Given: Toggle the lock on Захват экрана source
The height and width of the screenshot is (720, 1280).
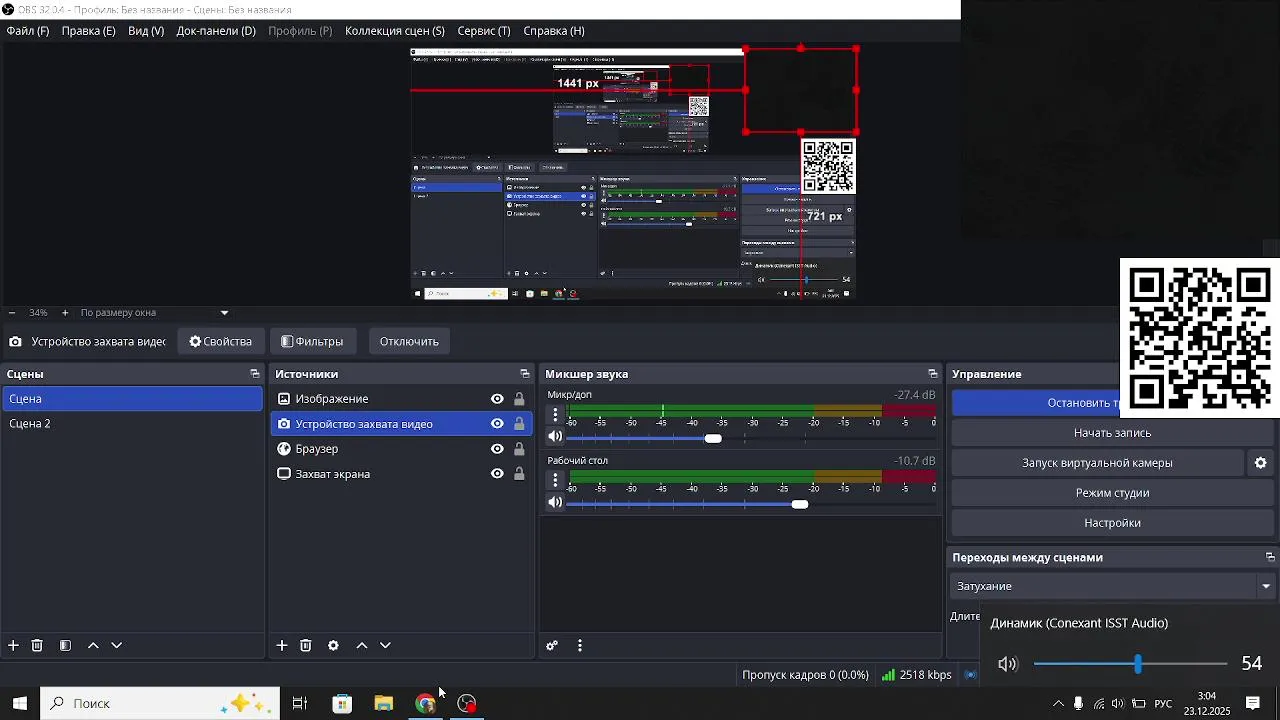Looking at the screenshot, I should pos(519,474).
